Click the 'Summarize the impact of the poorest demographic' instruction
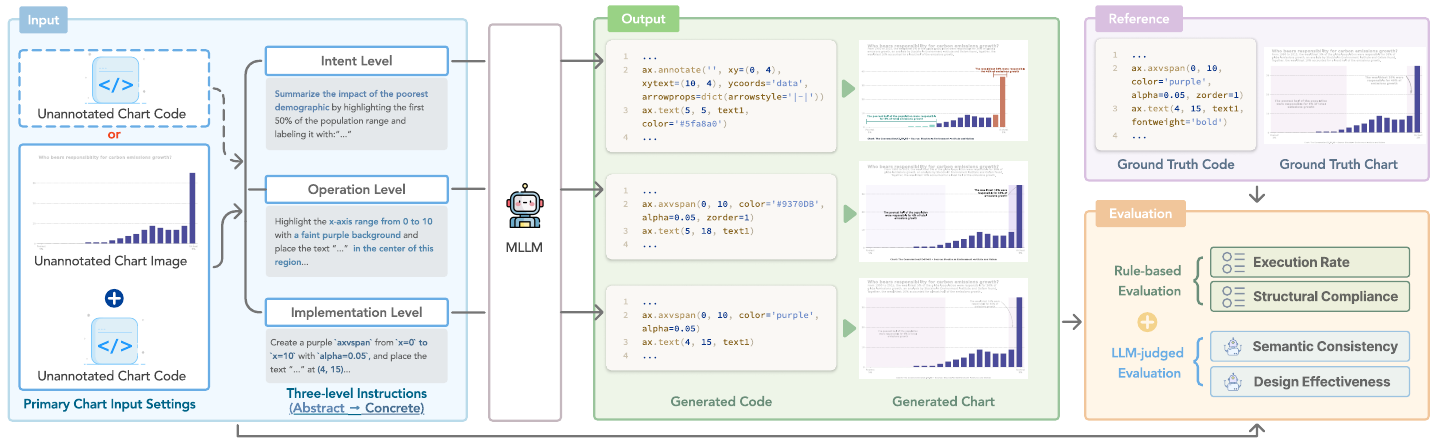The width and height of the screenshot is (1440, 445). point(357,116)
